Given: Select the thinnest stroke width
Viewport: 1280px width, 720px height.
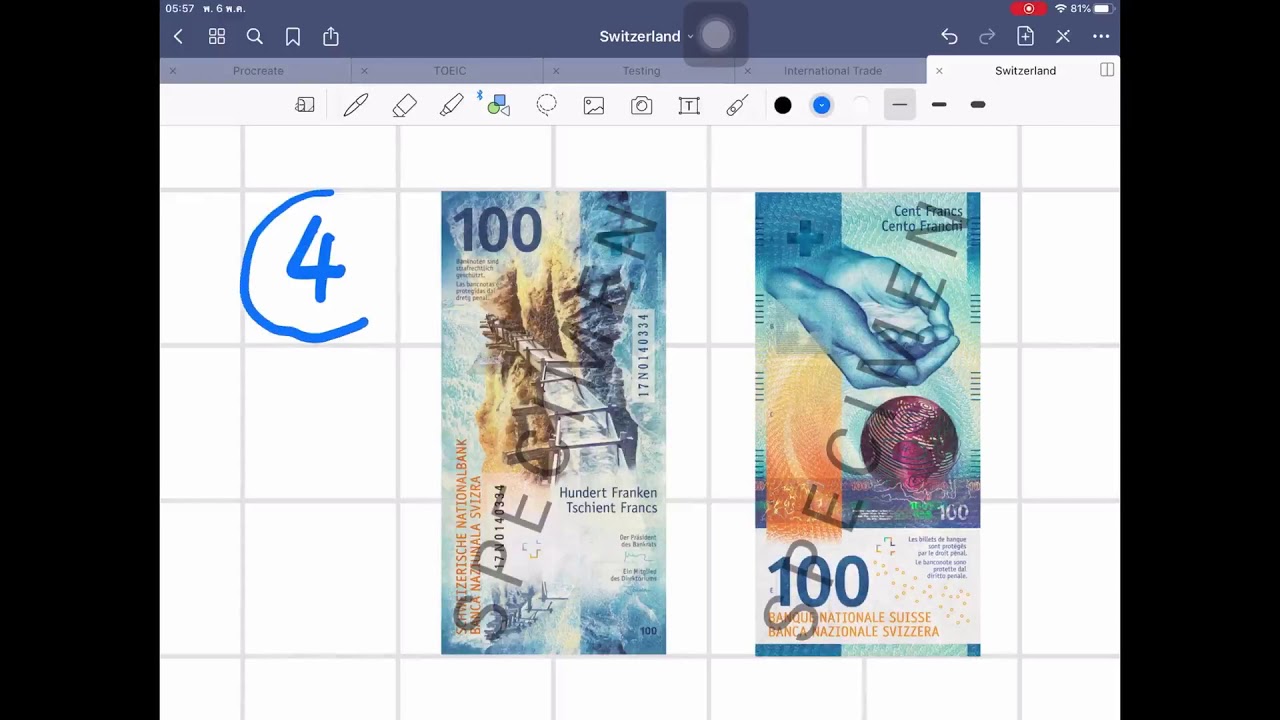Looking at the screenshot, I should [900, 105].
